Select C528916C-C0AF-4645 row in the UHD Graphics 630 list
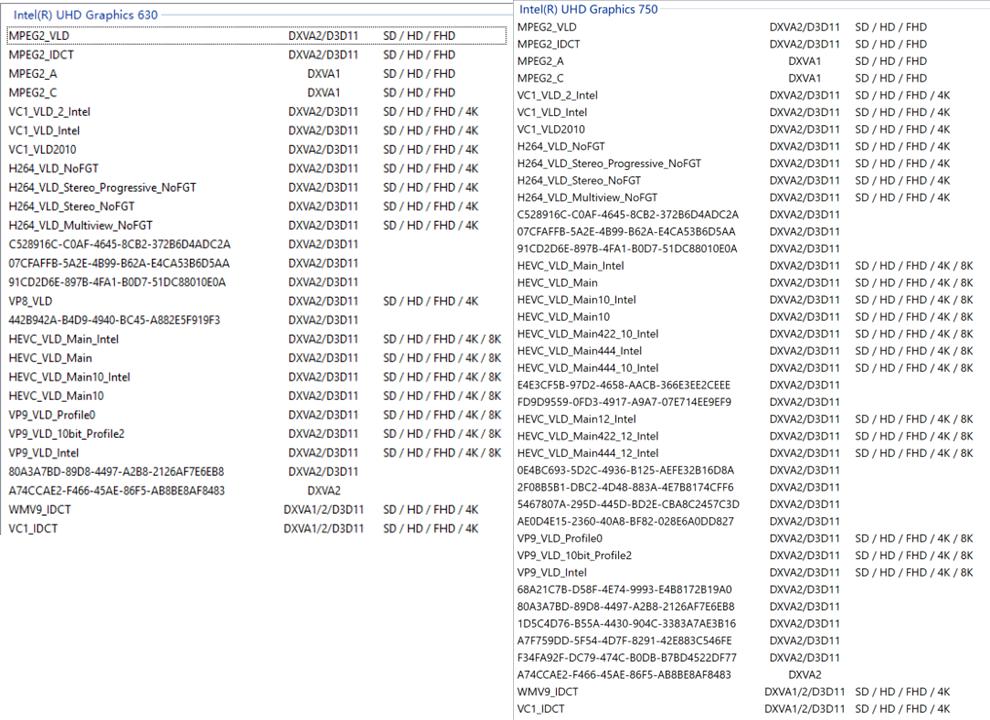The image size is (990, 720). point(257,244)
